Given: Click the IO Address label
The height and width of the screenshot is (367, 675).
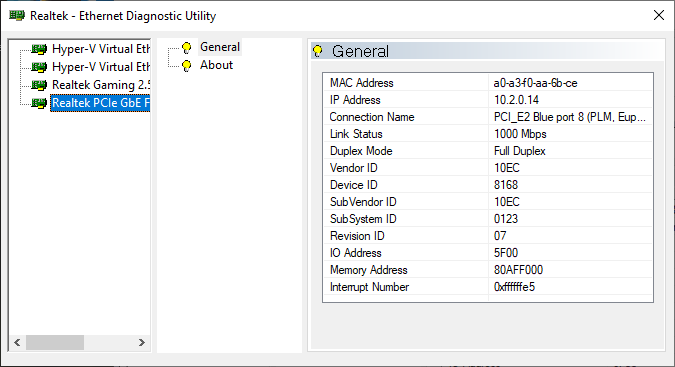Looking at the screenshot, I should 356,253.
